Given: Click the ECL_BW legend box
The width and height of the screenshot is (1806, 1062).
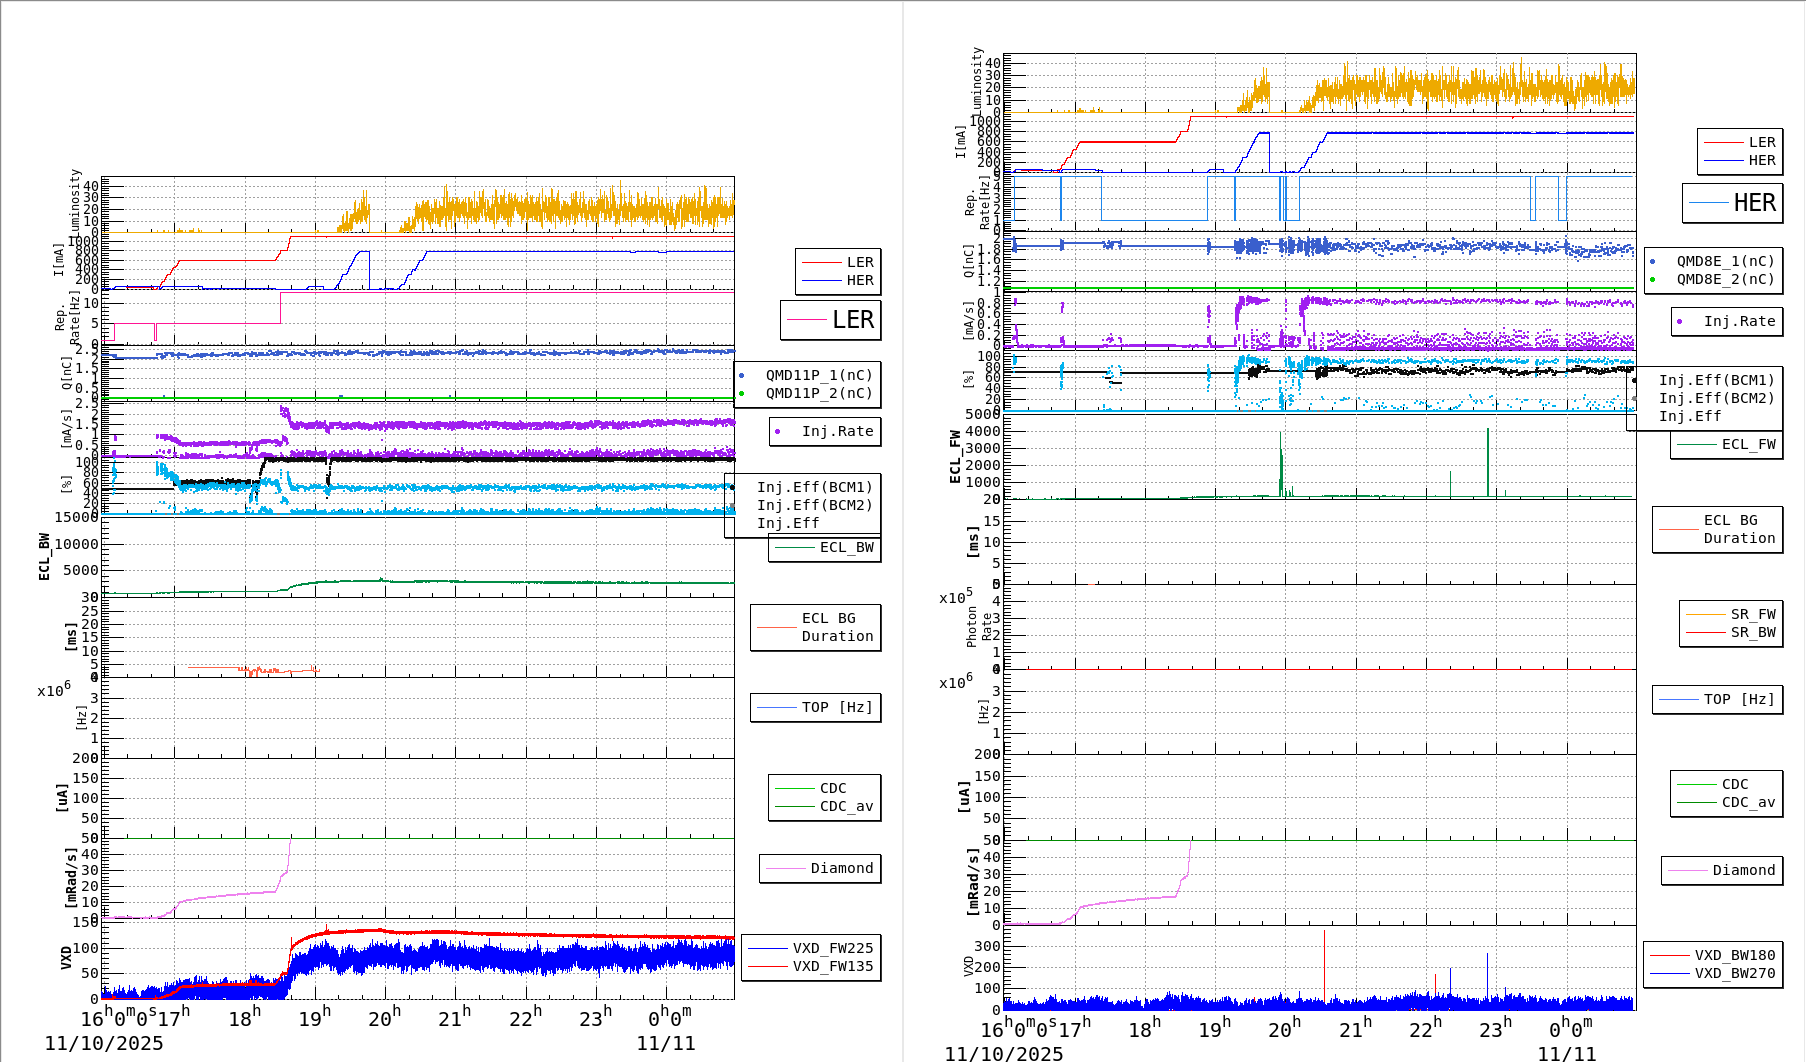Looking at the screenshot, I should [x=825, y=547].
